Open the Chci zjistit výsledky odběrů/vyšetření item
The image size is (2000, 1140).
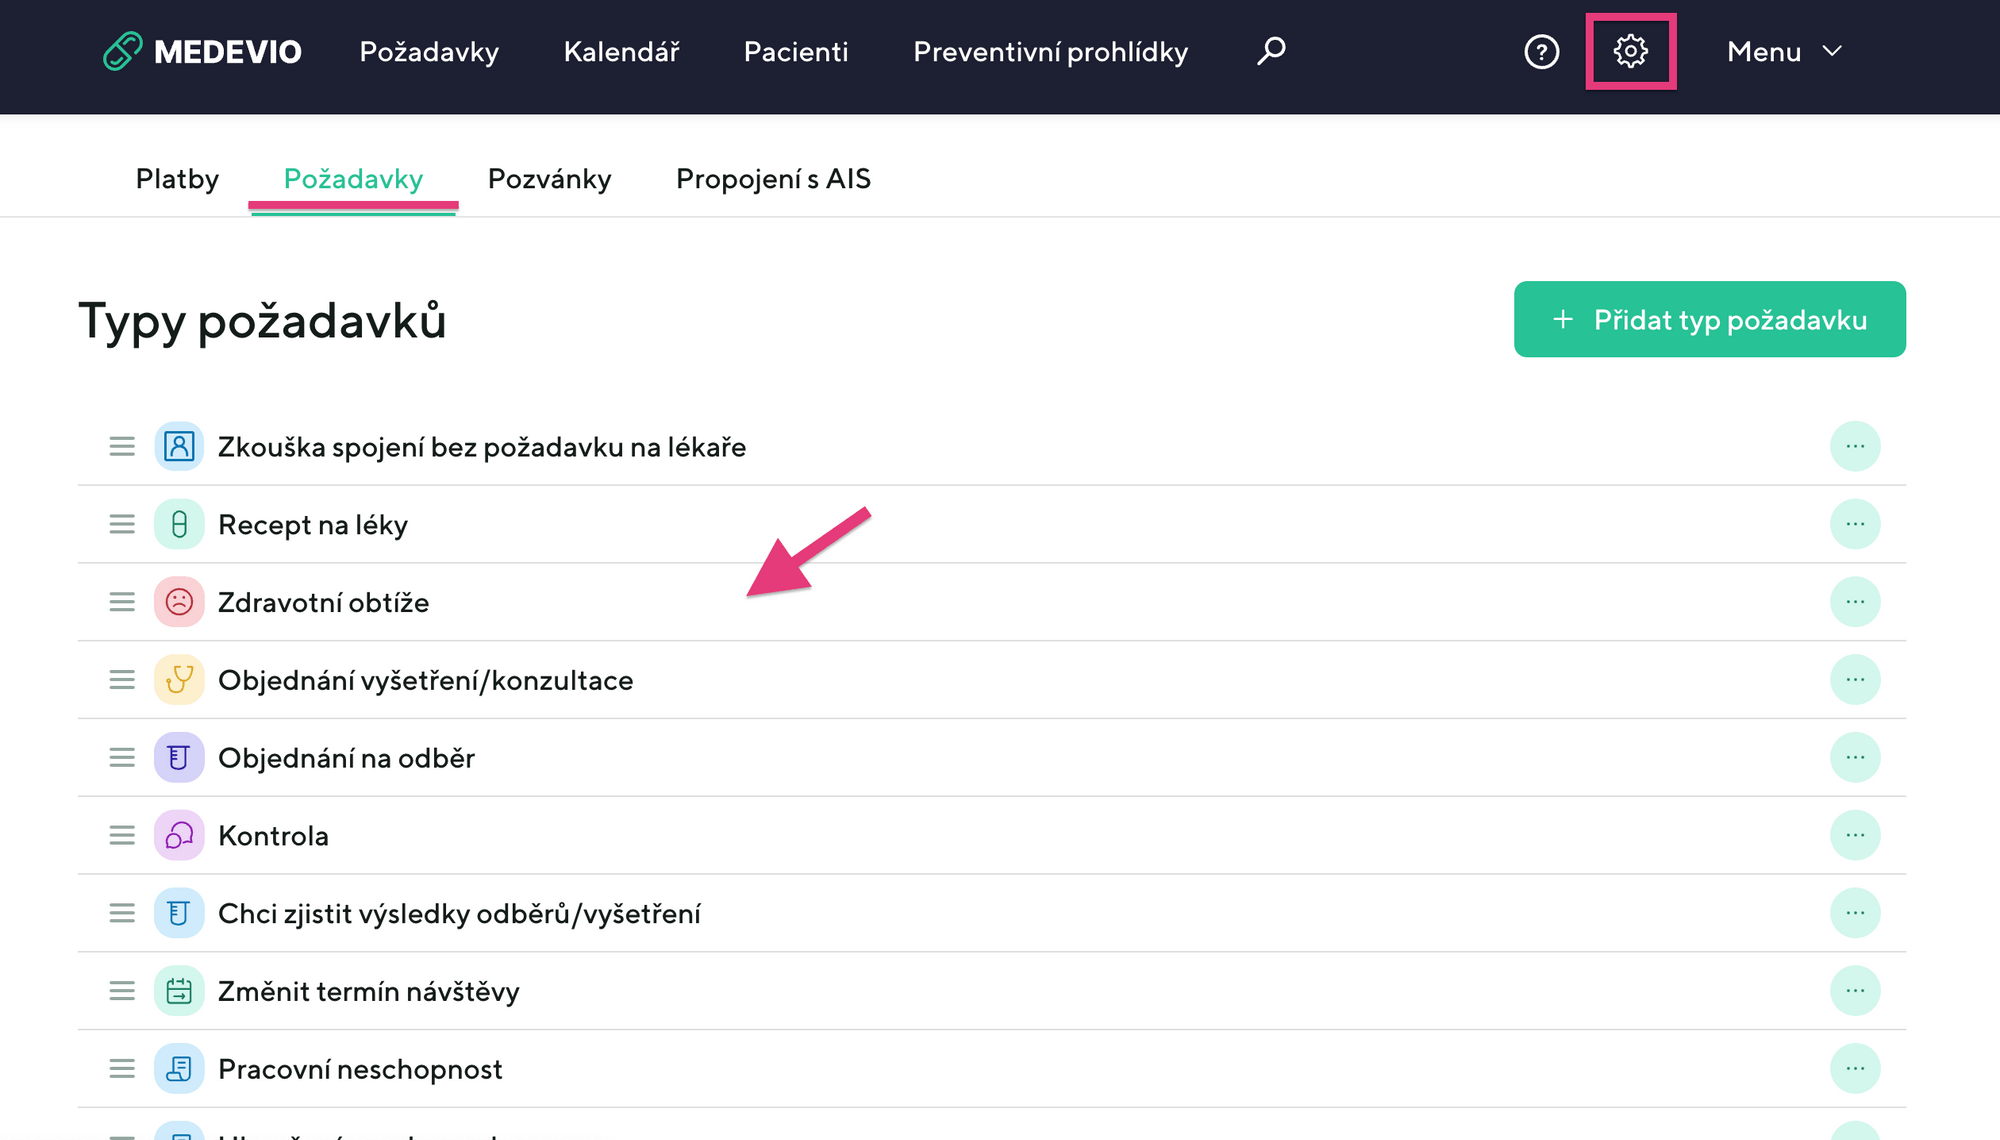pos(459,913)
